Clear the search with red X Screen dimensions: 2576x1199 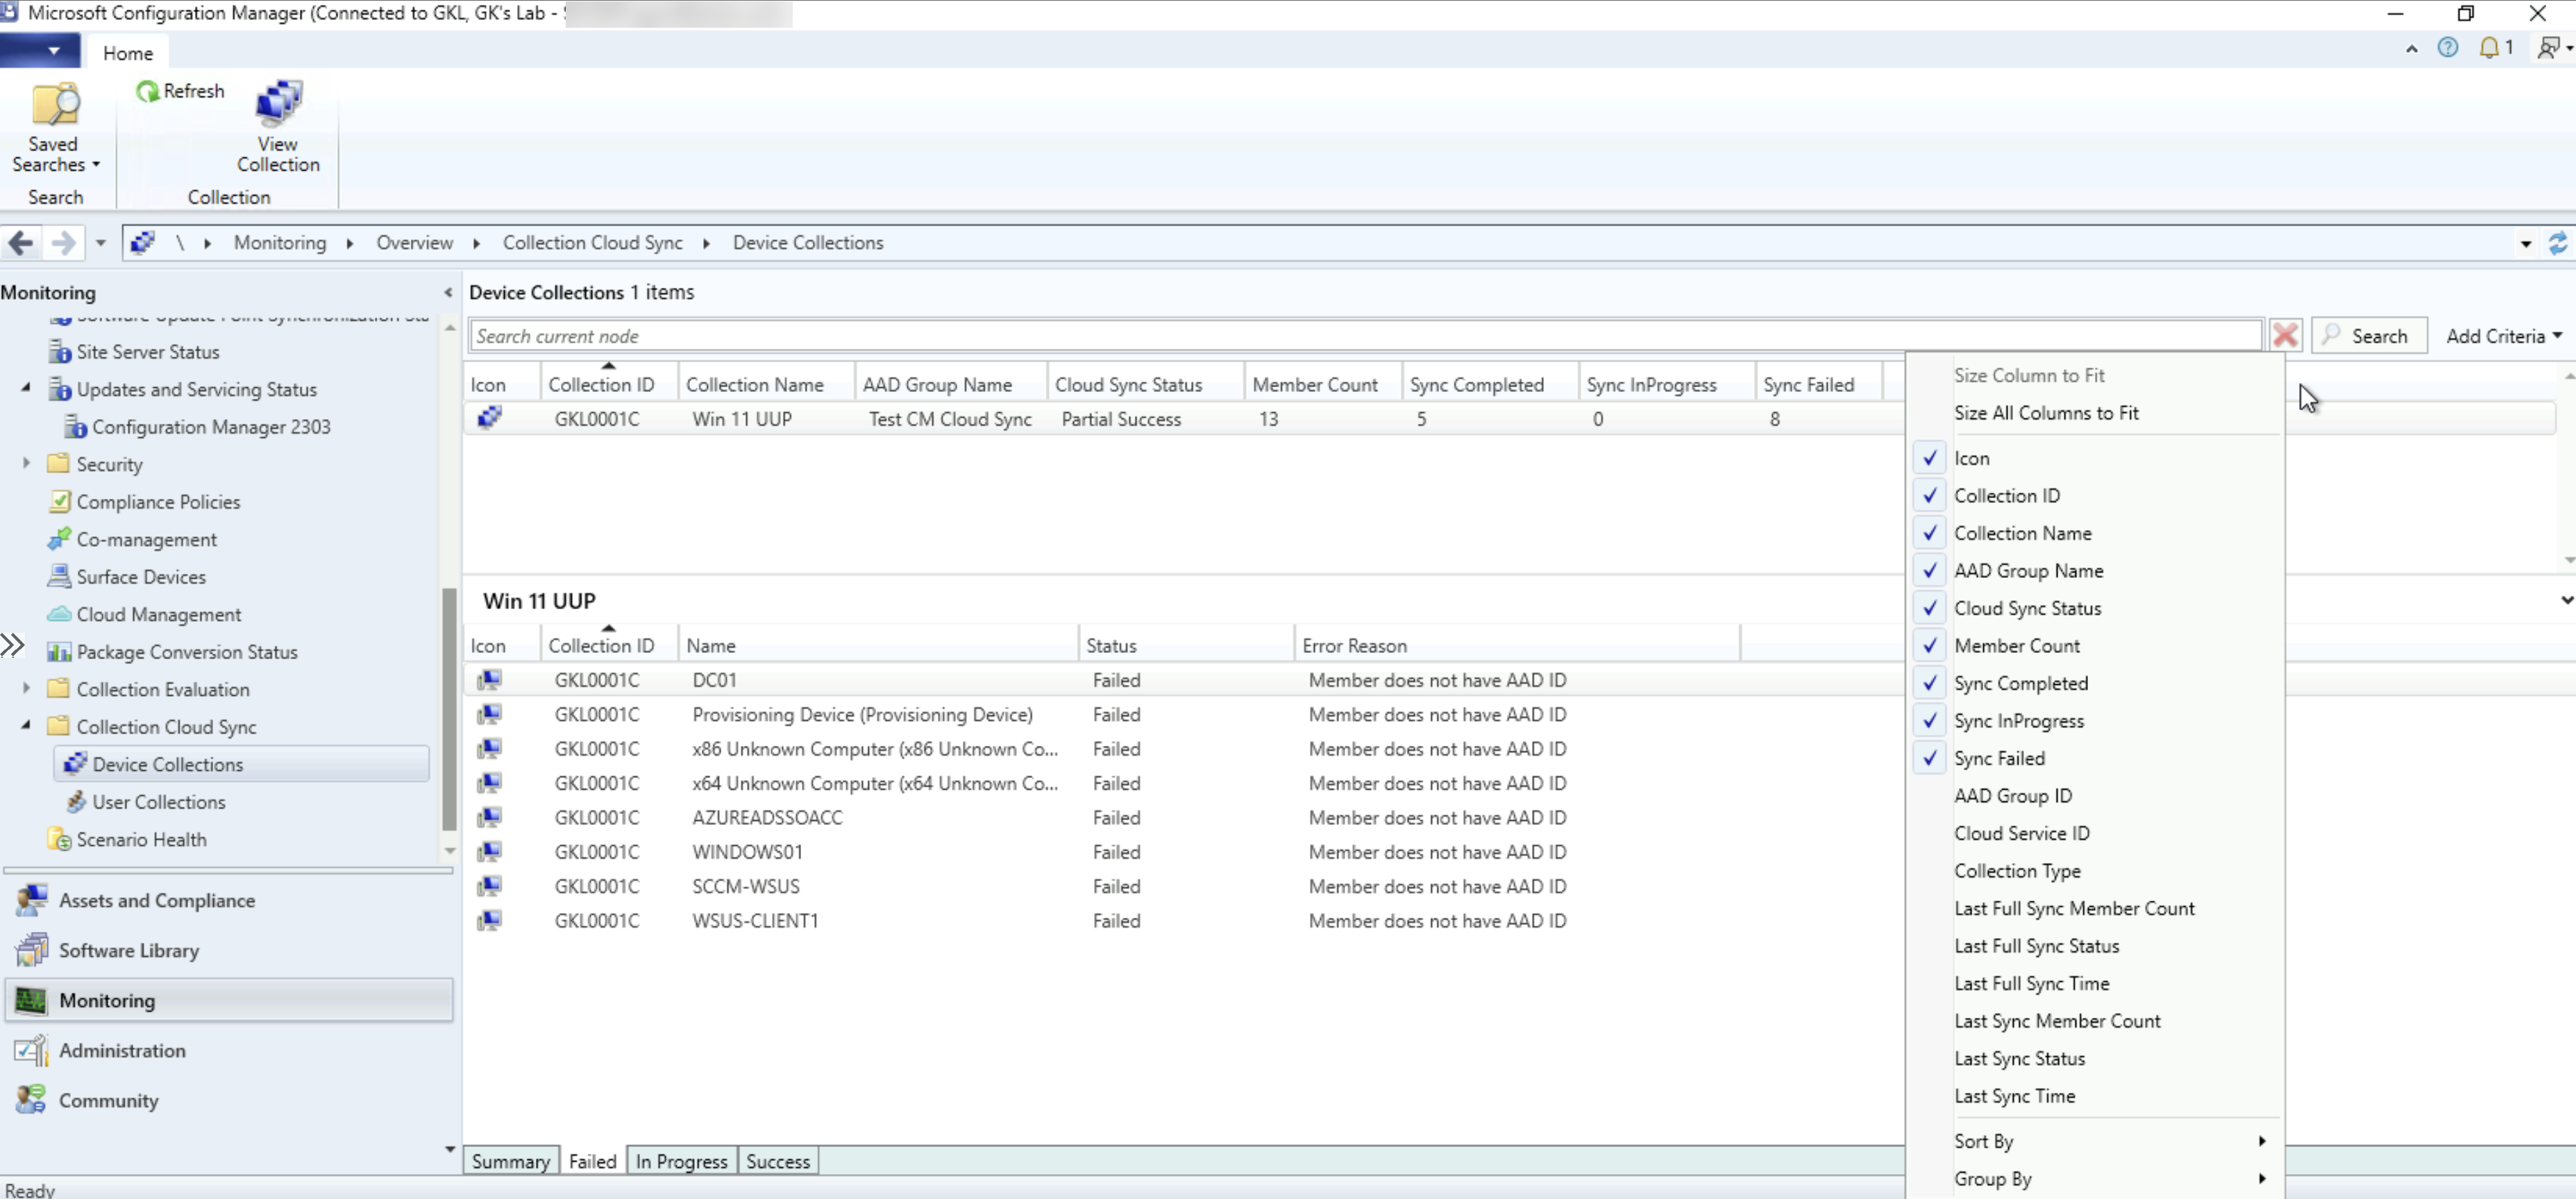(2285, 335)
